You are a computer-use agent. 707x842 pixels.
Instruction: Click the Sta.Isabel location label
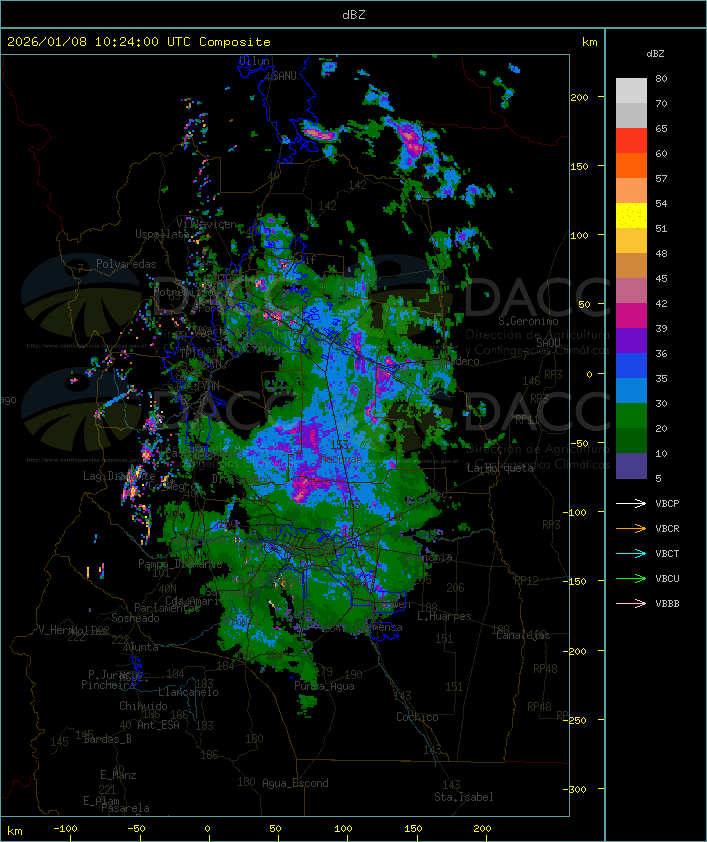[x=463, y=797]
